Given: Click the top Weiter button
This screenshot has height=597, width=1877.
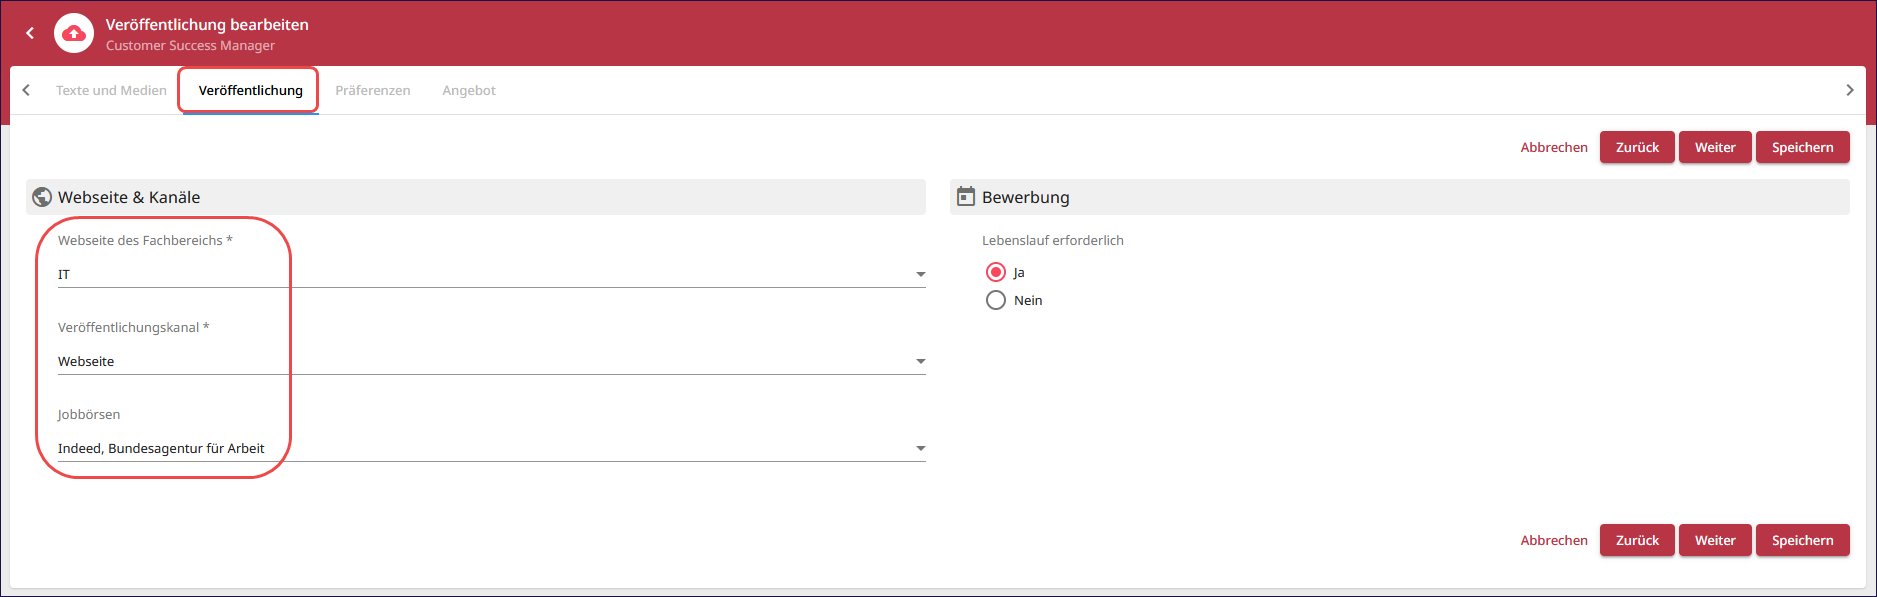Looking at the screenshot, I should point(1715,147).
